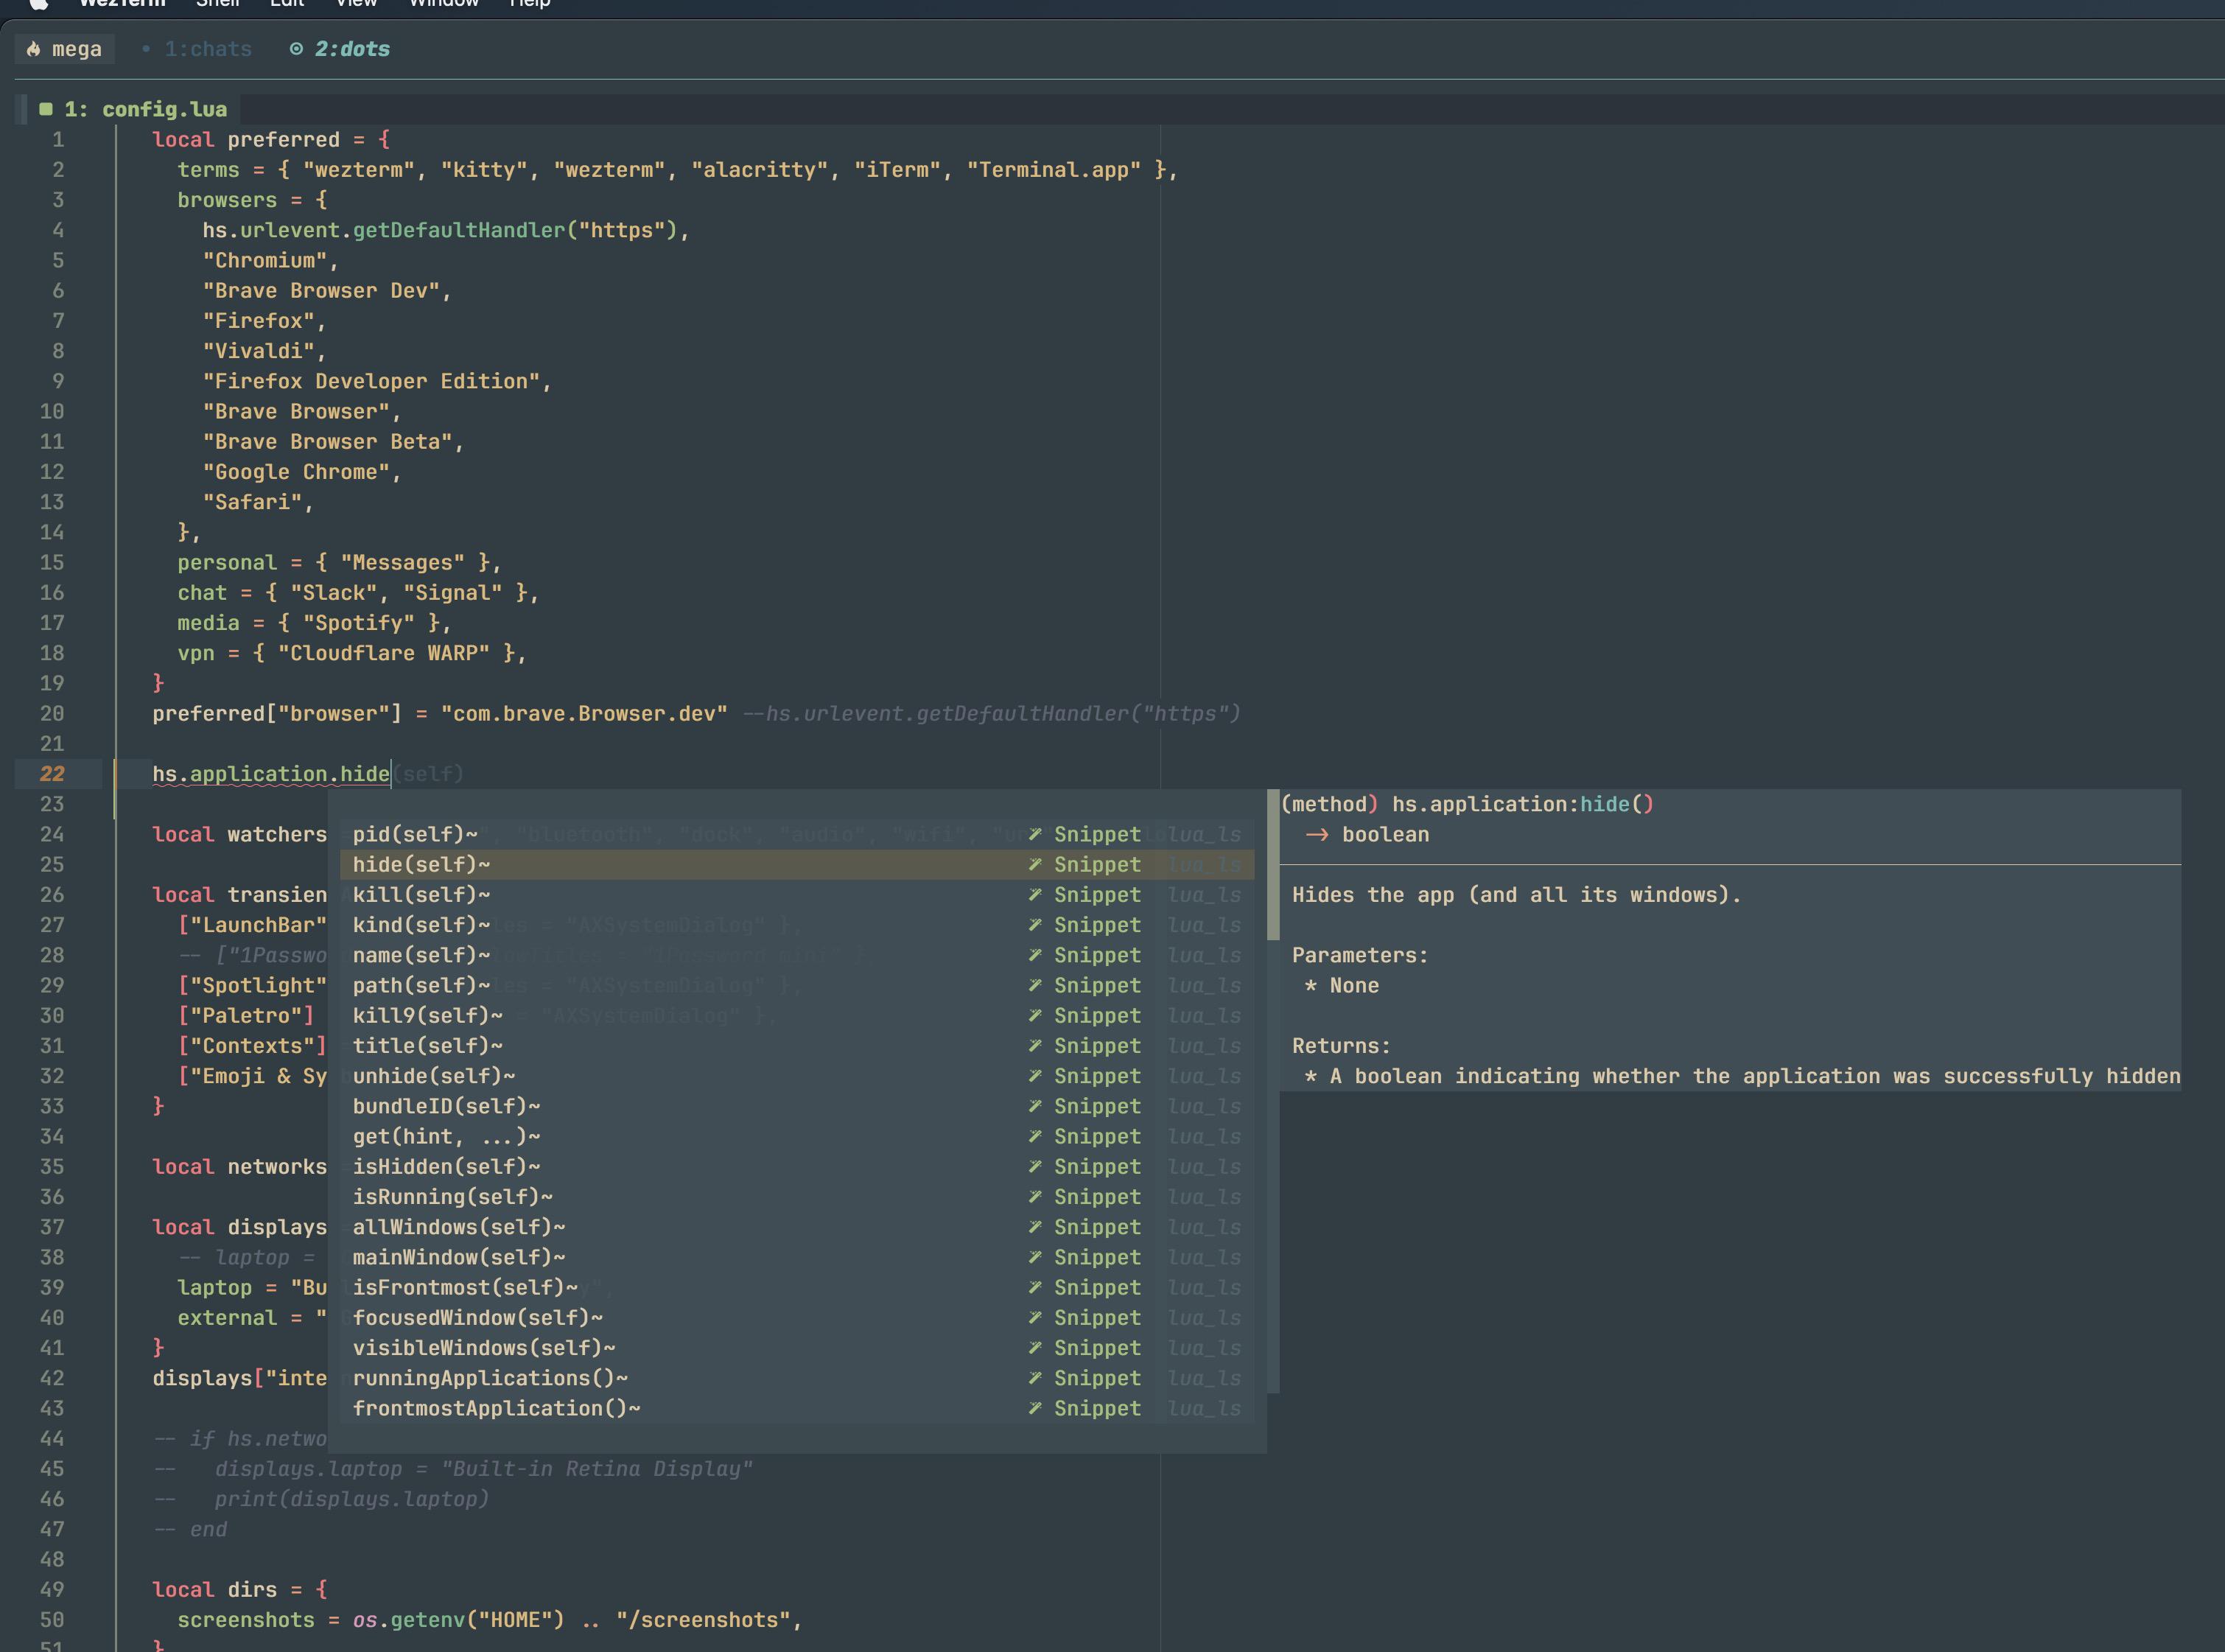This screenshot has height=1652, width=2225.
Task: Select the pid(self)~ completion item
Action: click(797, 834)
